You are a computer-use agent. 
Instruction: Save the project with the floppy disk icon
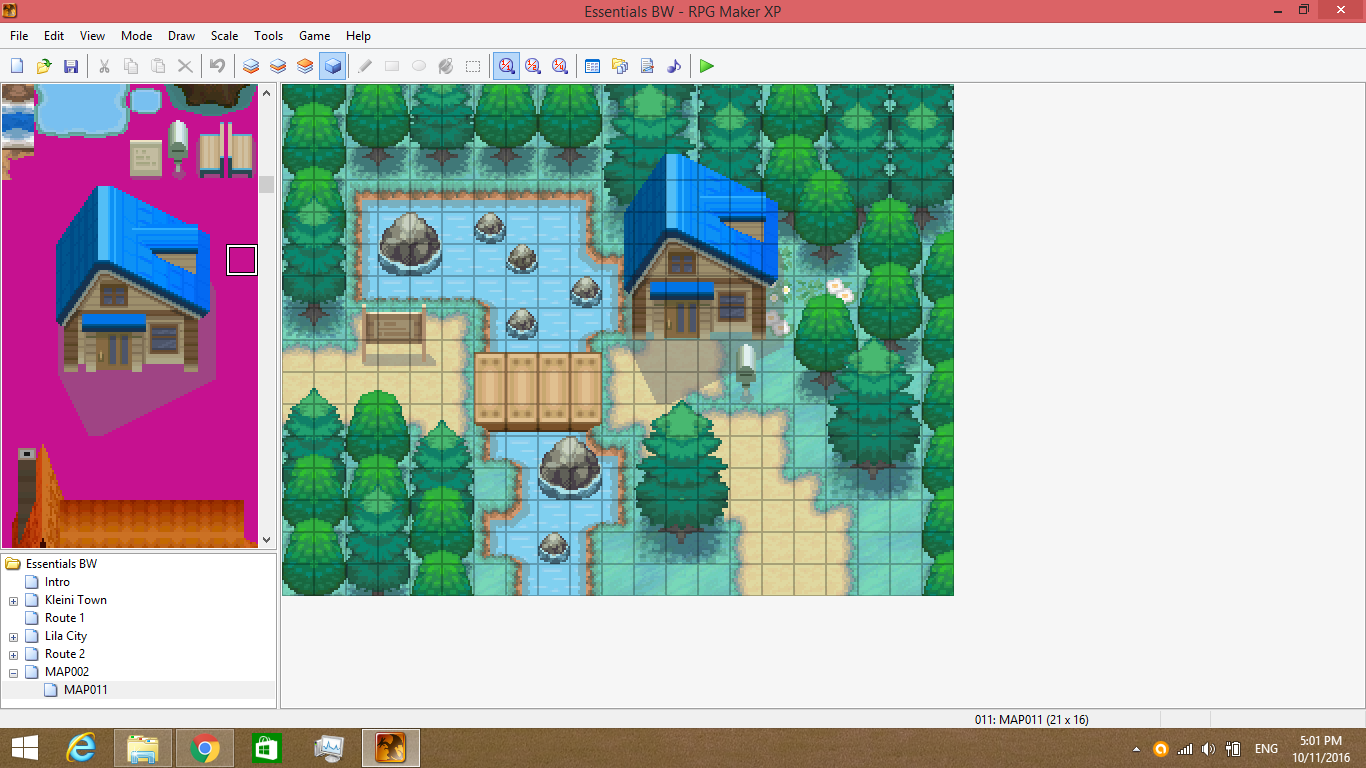(x=71, y=66)
